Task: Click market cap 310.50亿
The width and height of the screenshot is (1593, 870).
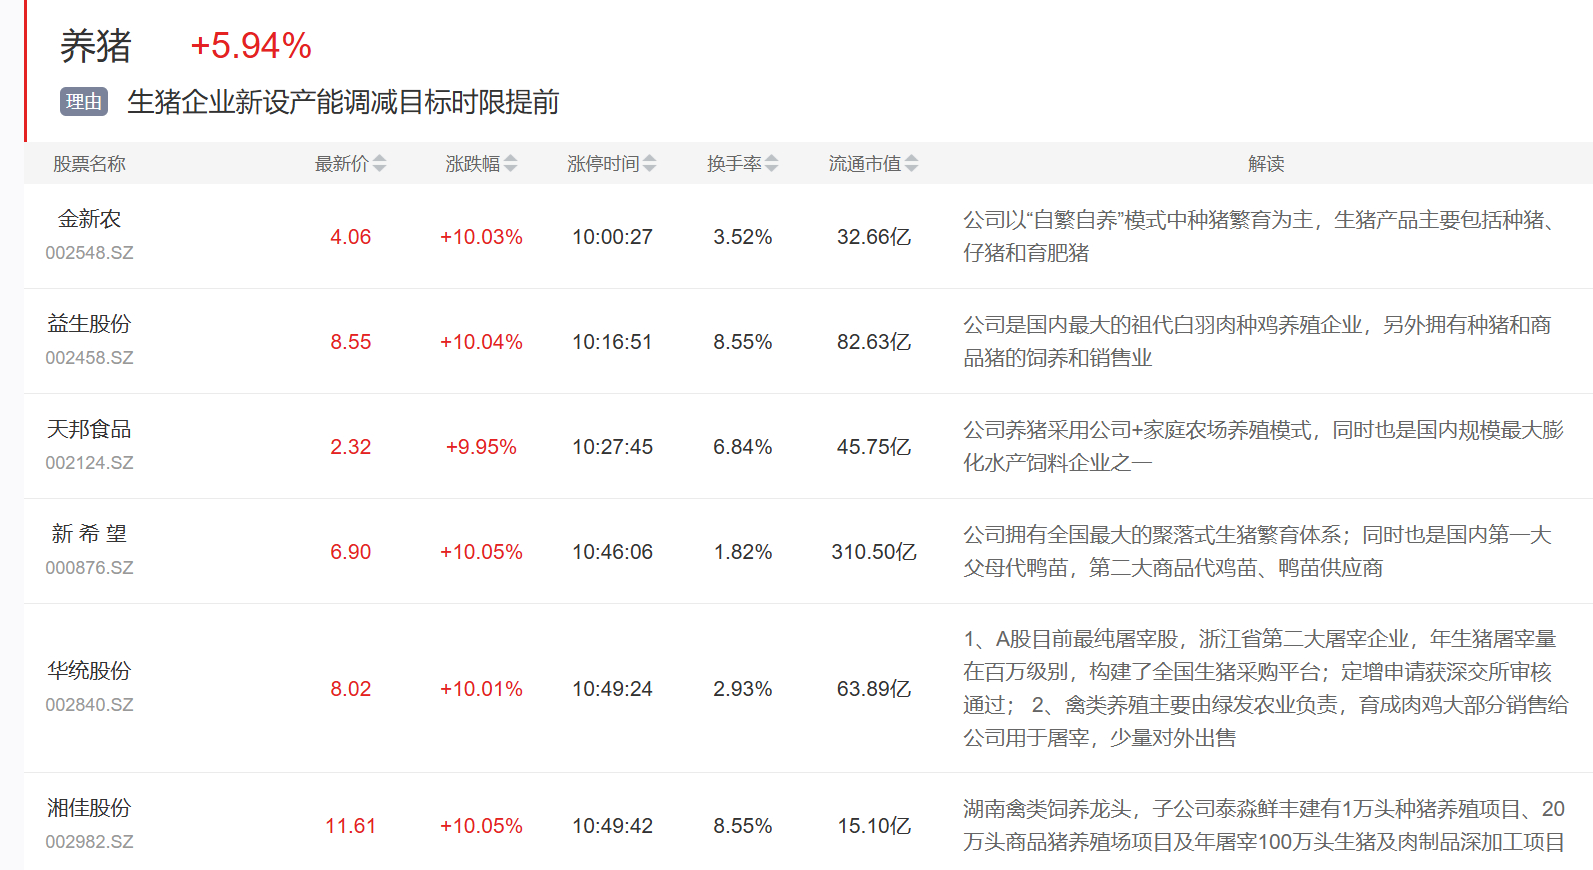Action: [874, 552]
